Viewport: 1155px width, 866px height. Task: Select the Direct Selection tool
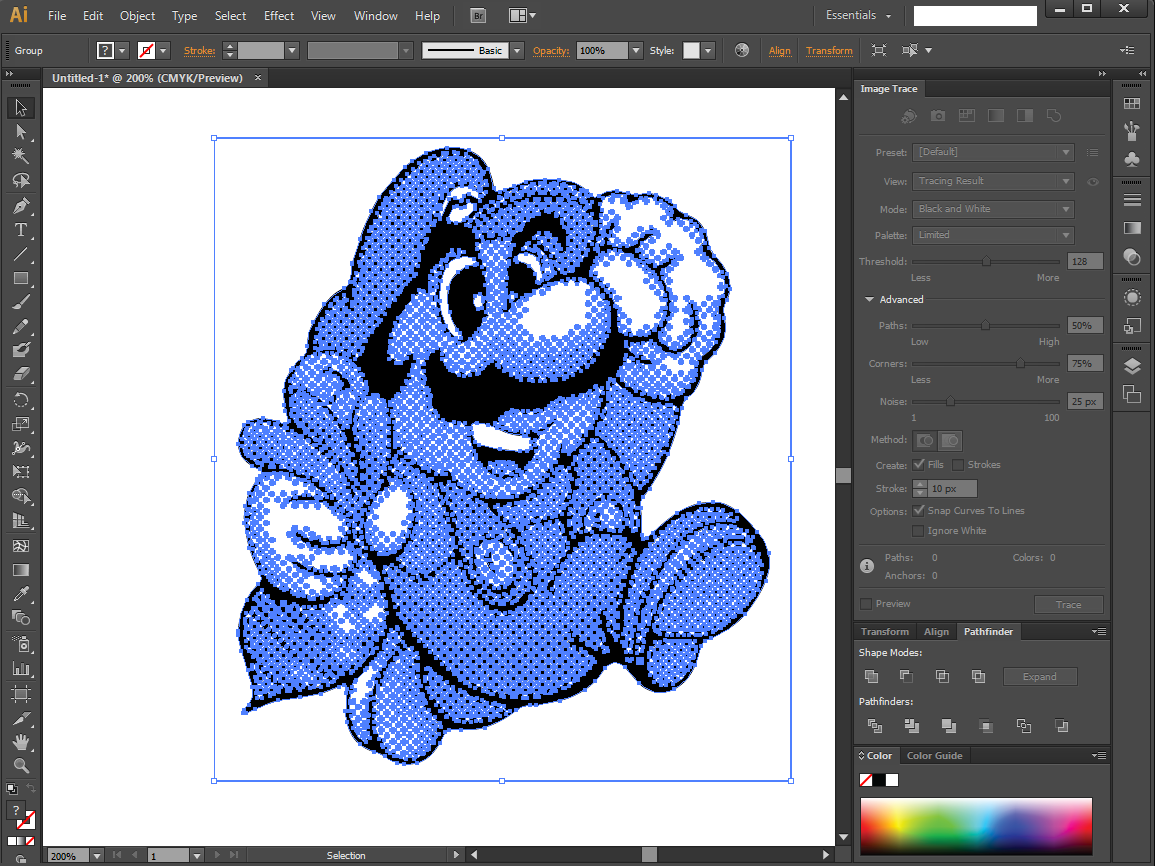point(21,132)
